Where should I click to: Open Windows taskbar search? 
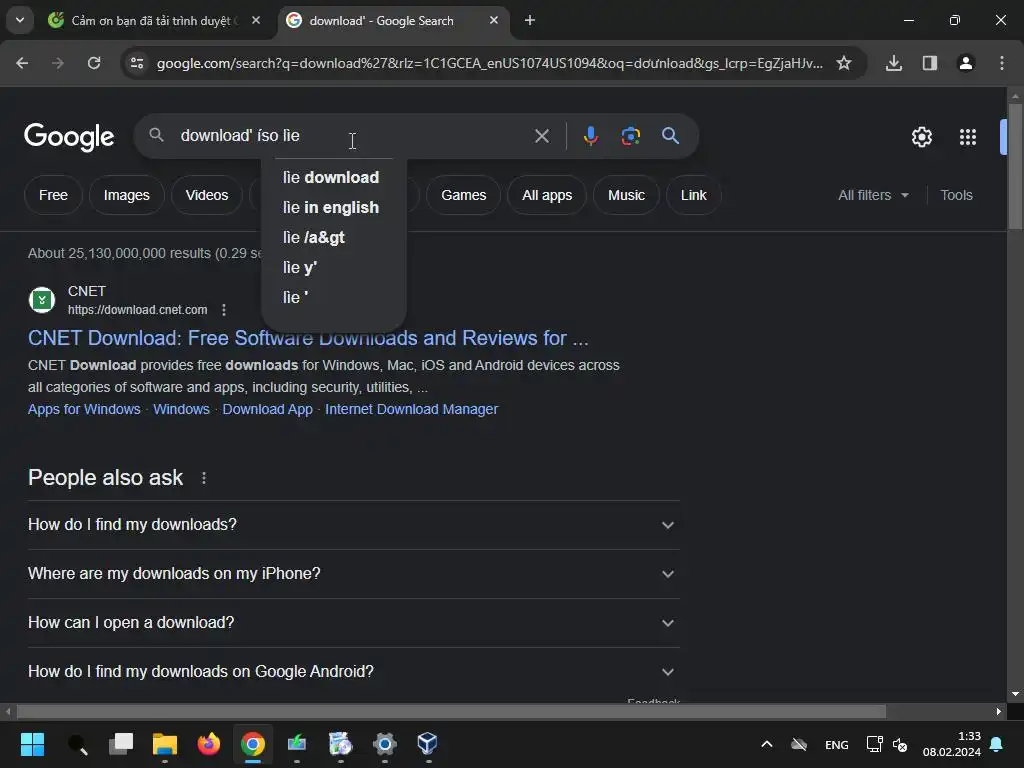click(x=77, y=744)
